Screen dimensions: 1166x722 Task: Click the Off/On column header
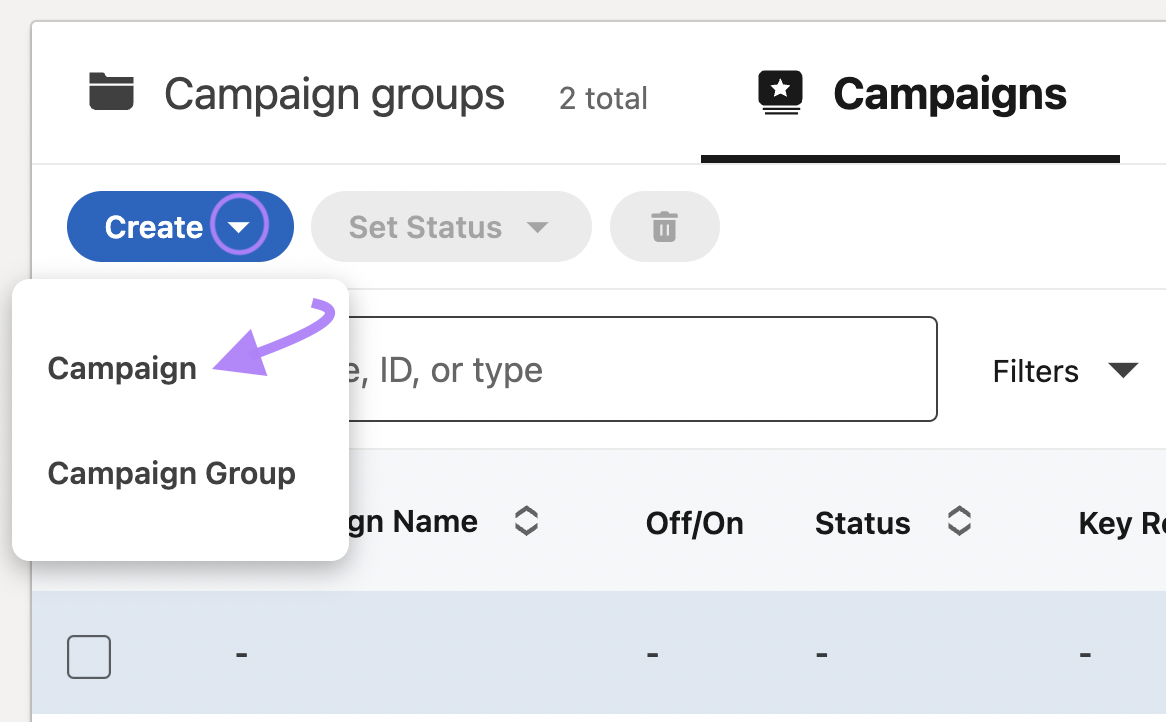[x=694, y=522]
